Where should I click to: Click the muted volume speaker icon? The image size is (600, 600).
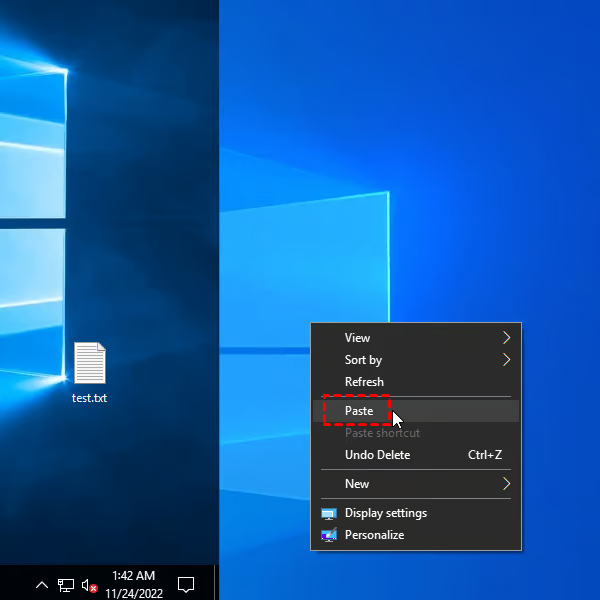pos(90,584)
